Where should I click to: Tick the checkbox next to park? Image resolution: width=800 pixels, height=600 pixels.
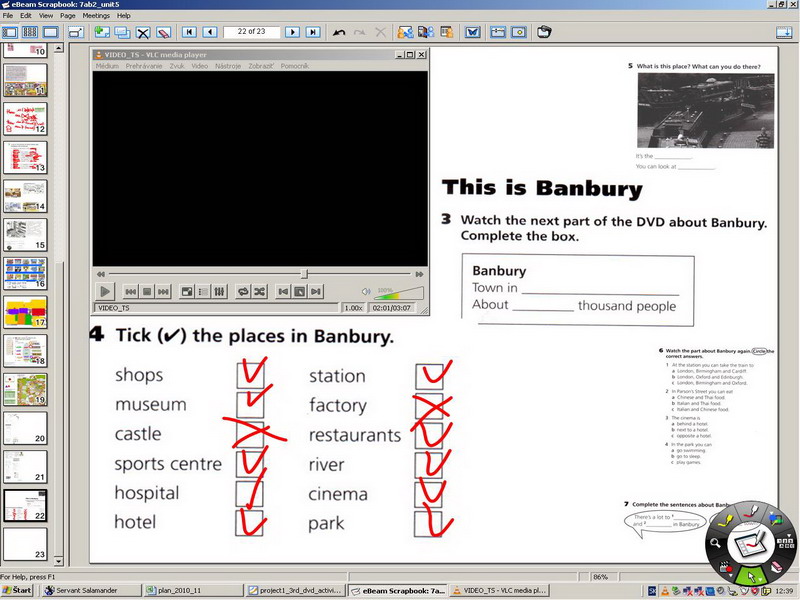click(x=428, y=524)
